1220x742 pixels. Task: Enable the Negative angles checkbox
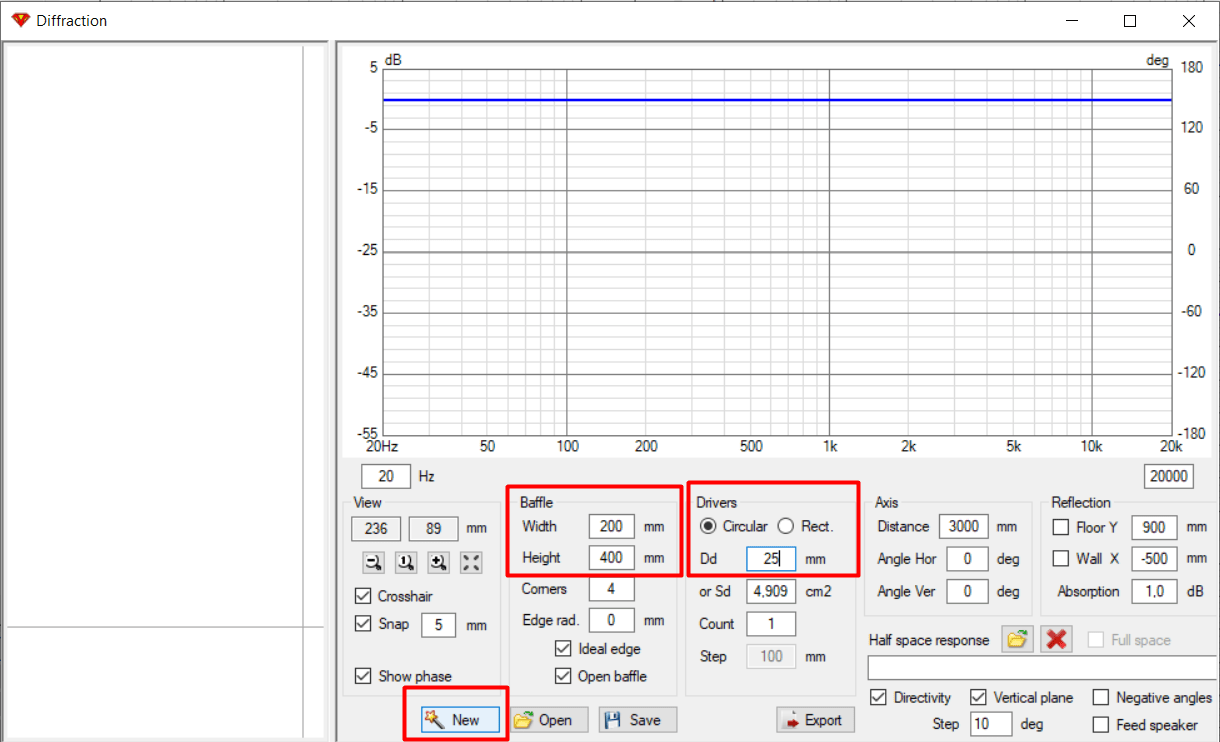1101,697
